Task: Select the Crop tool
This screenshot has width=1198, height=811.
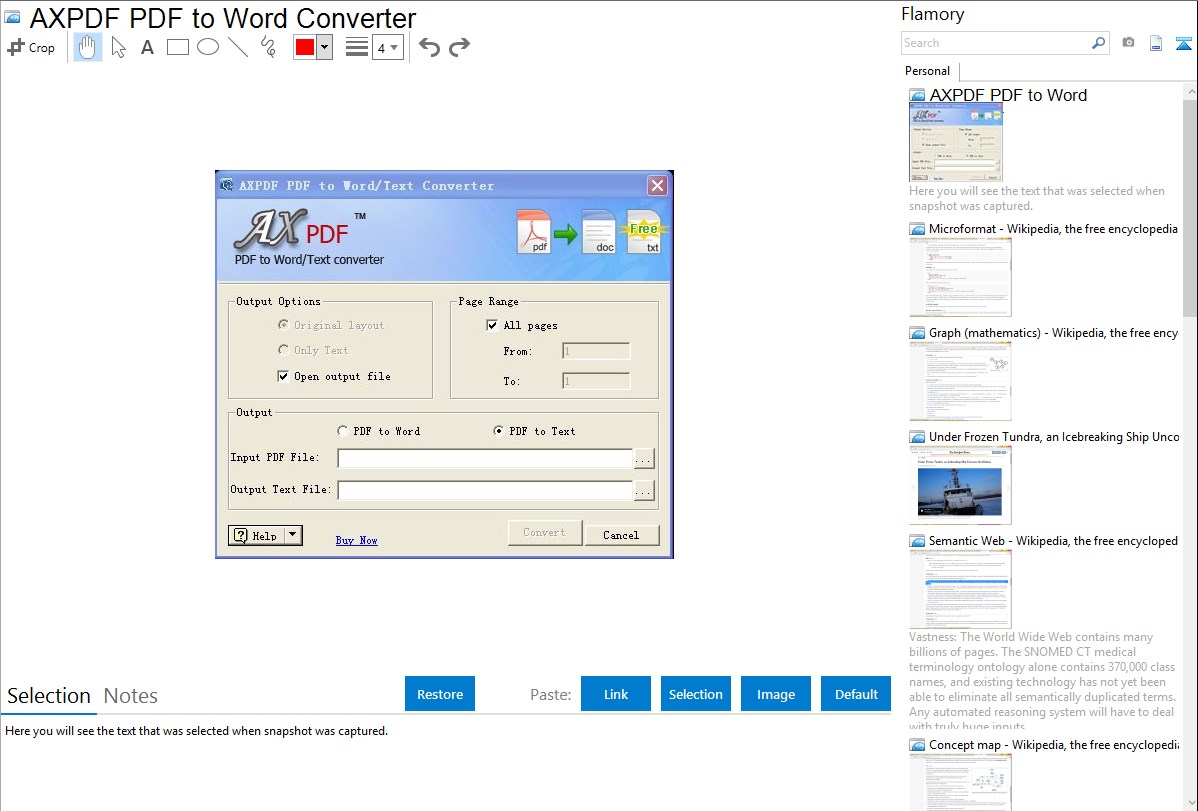Action: point(31,47)
